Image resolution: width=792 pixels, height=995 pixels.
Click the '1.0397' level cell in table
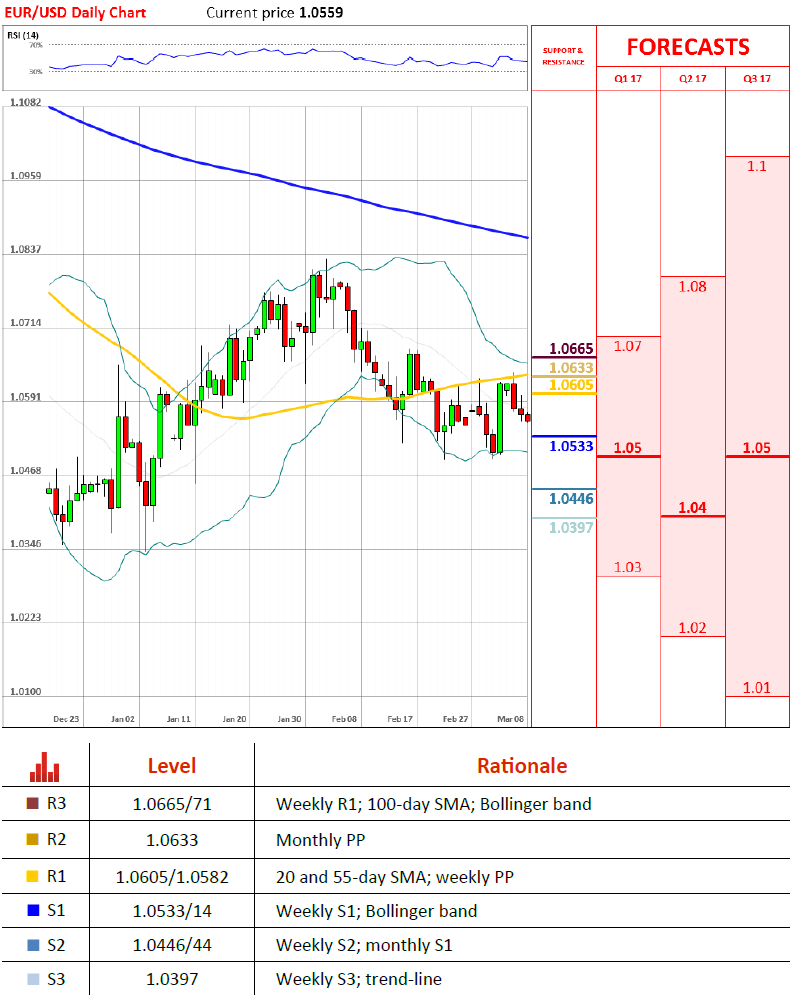click(x=172, y=980)
